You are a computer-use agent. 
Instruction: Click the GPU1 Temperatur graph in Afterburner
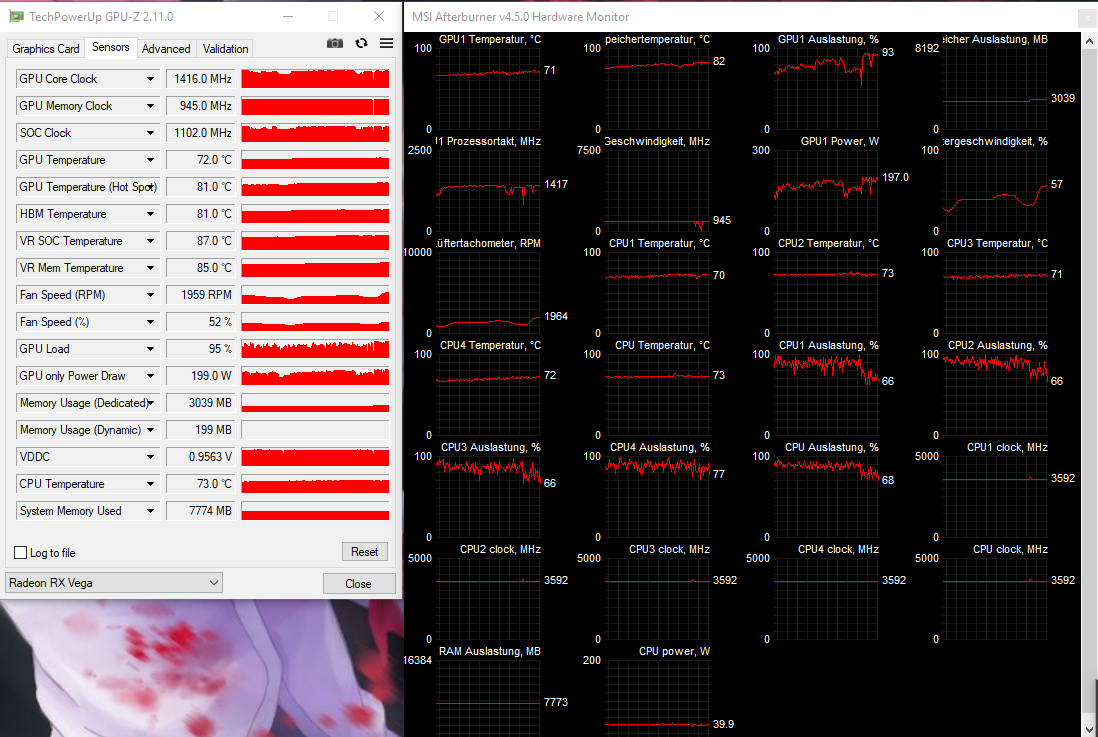pyautogui.click(x=488, y=88)
